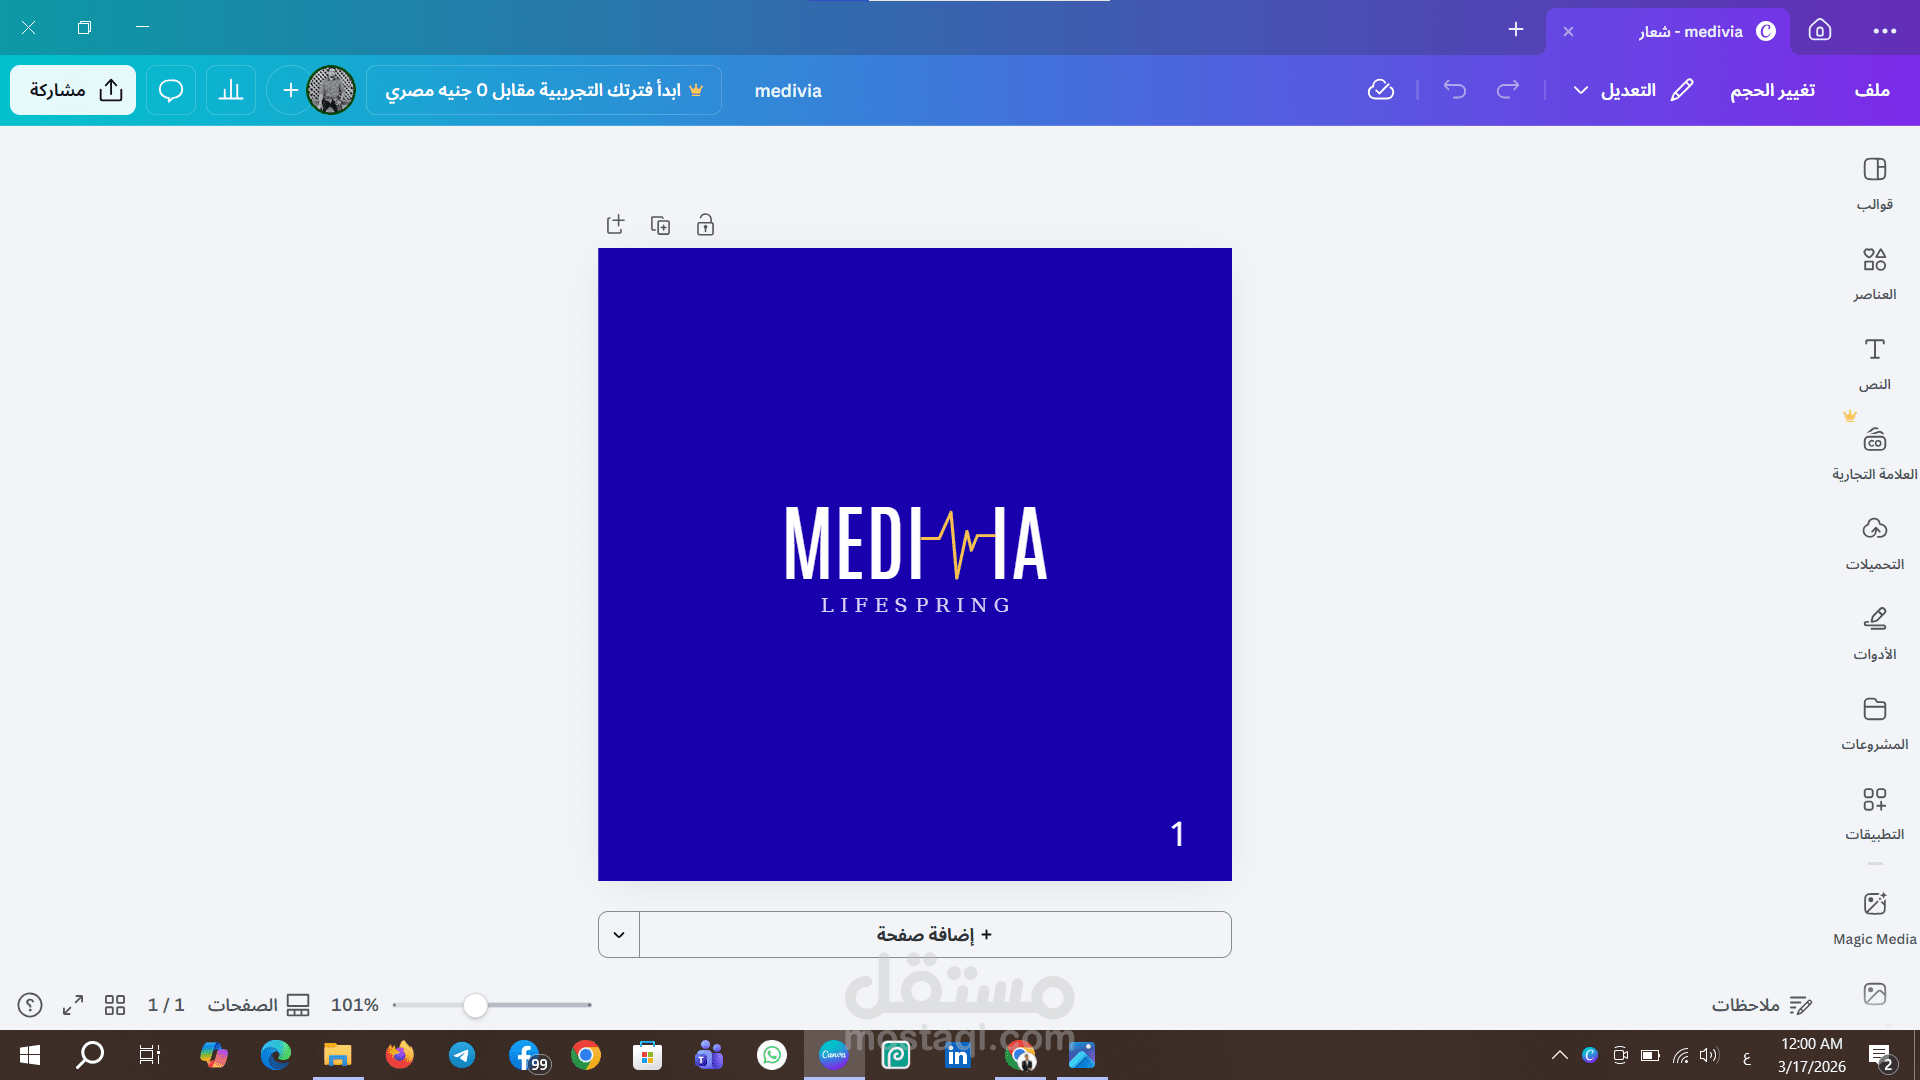Open the Uploads (التحميلات) panel

[x=1874, y=543]
